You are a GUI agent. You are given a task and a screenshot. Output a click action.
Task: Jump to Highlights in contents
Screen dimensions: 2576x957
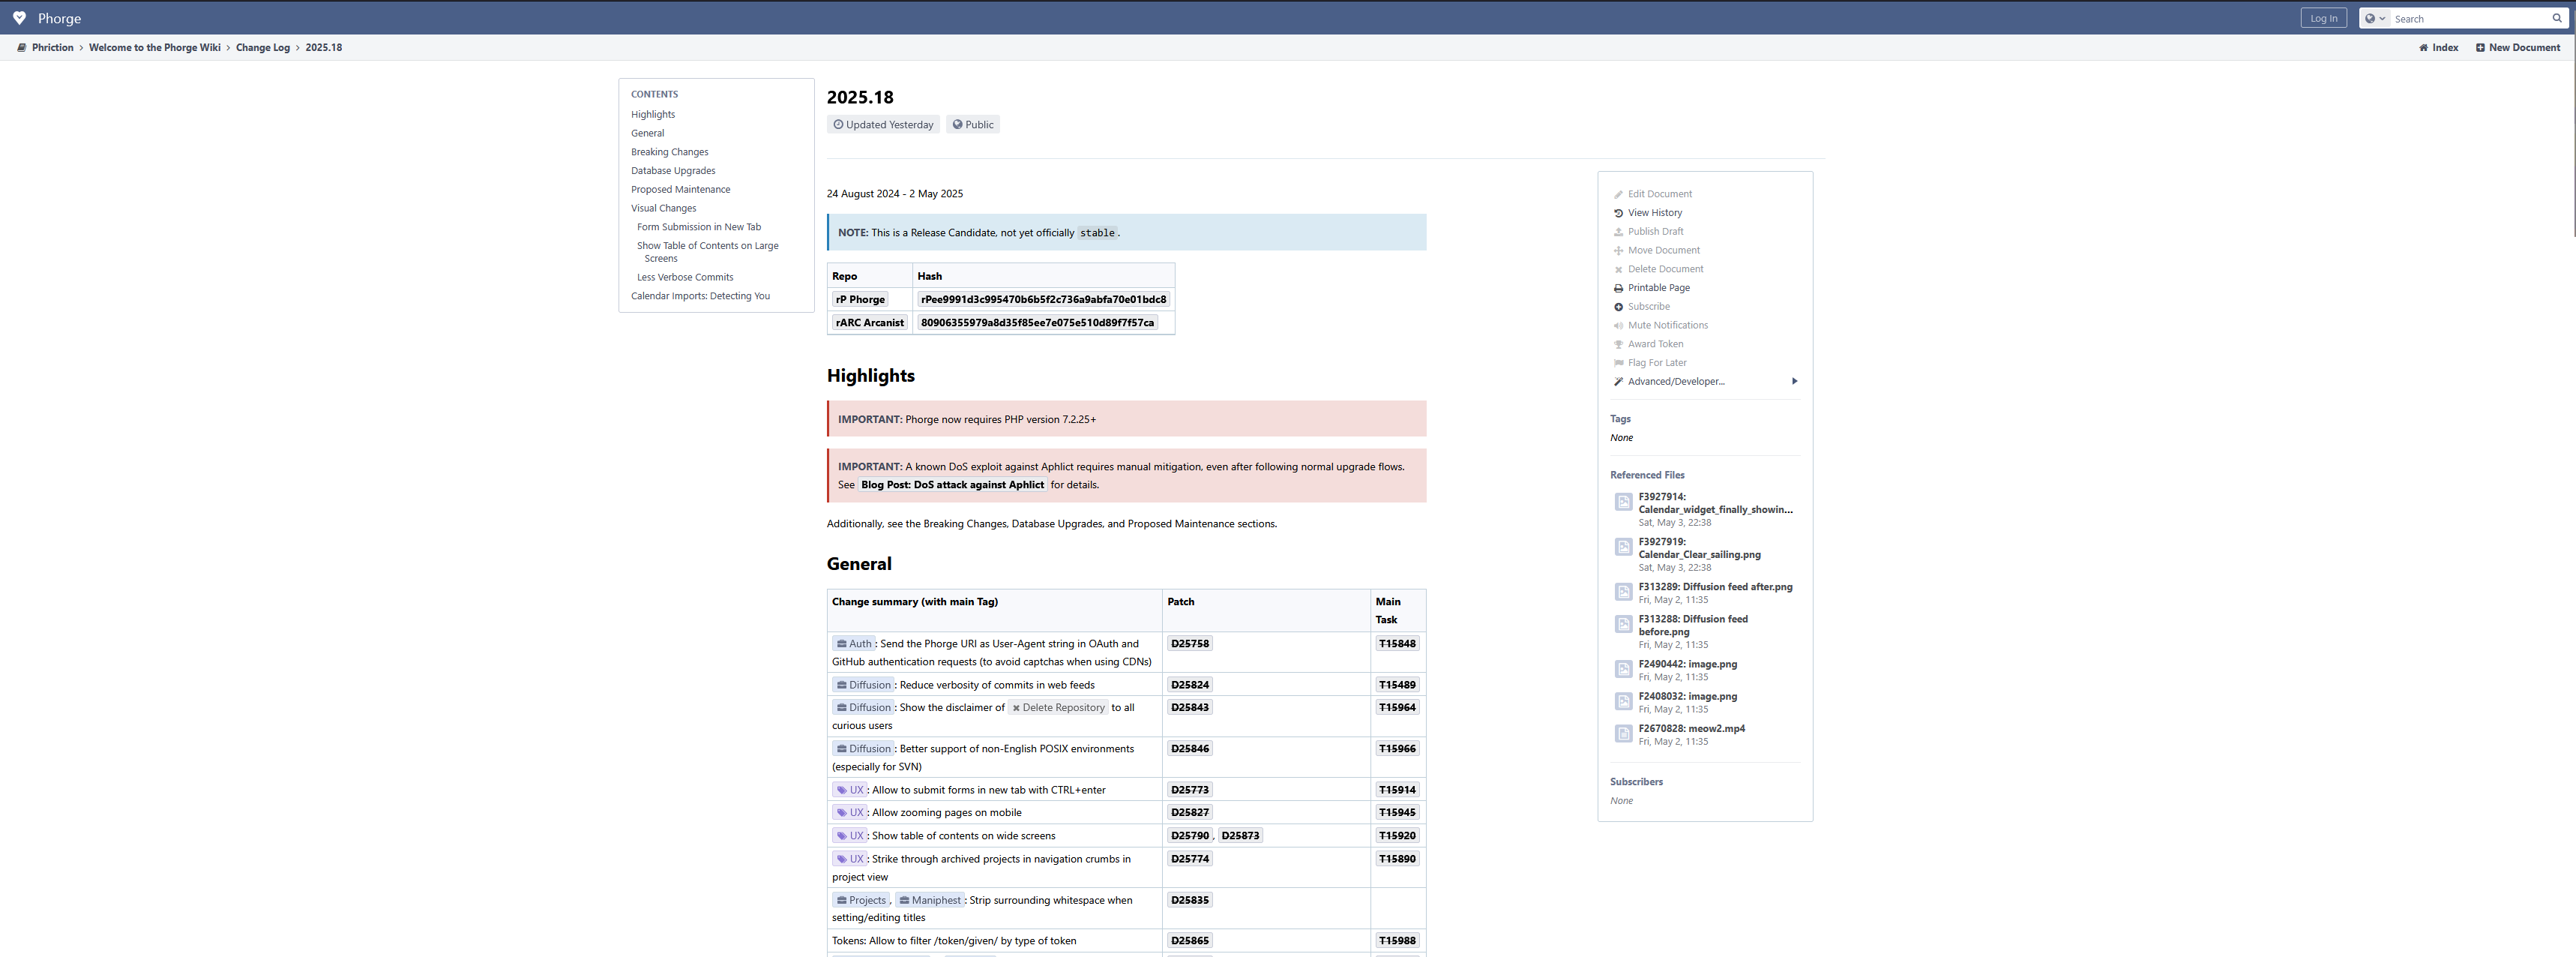[x=653, y=115]
